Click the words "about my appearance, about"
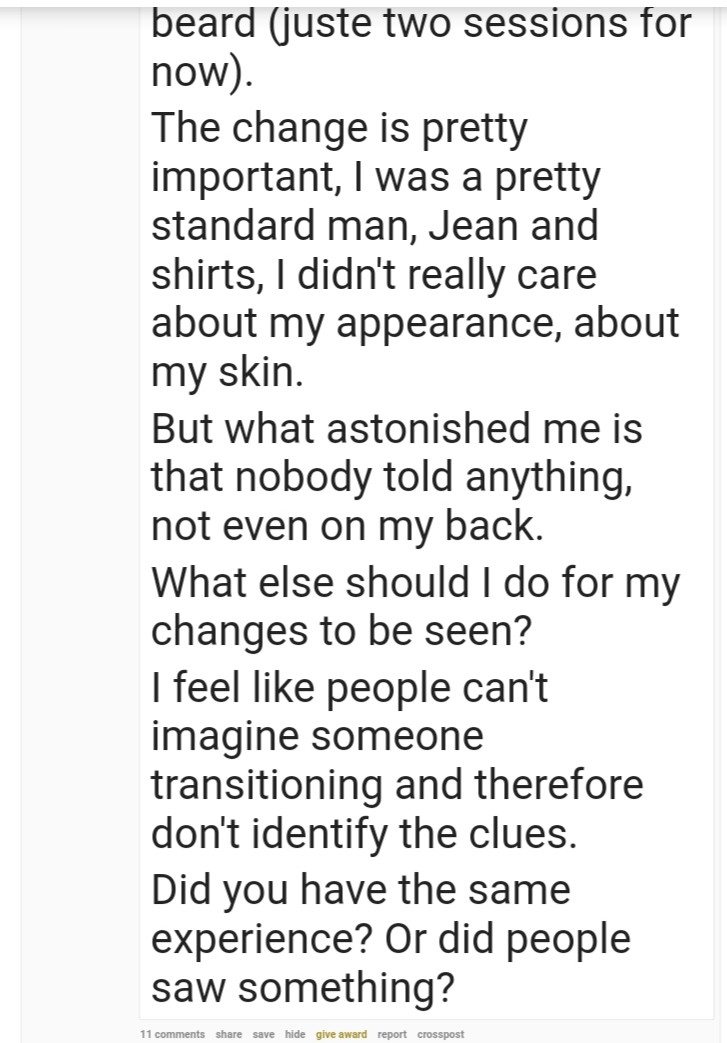The height and width of the screenshot is (1043, 727). pyautogui.click(x=415, y=323)
